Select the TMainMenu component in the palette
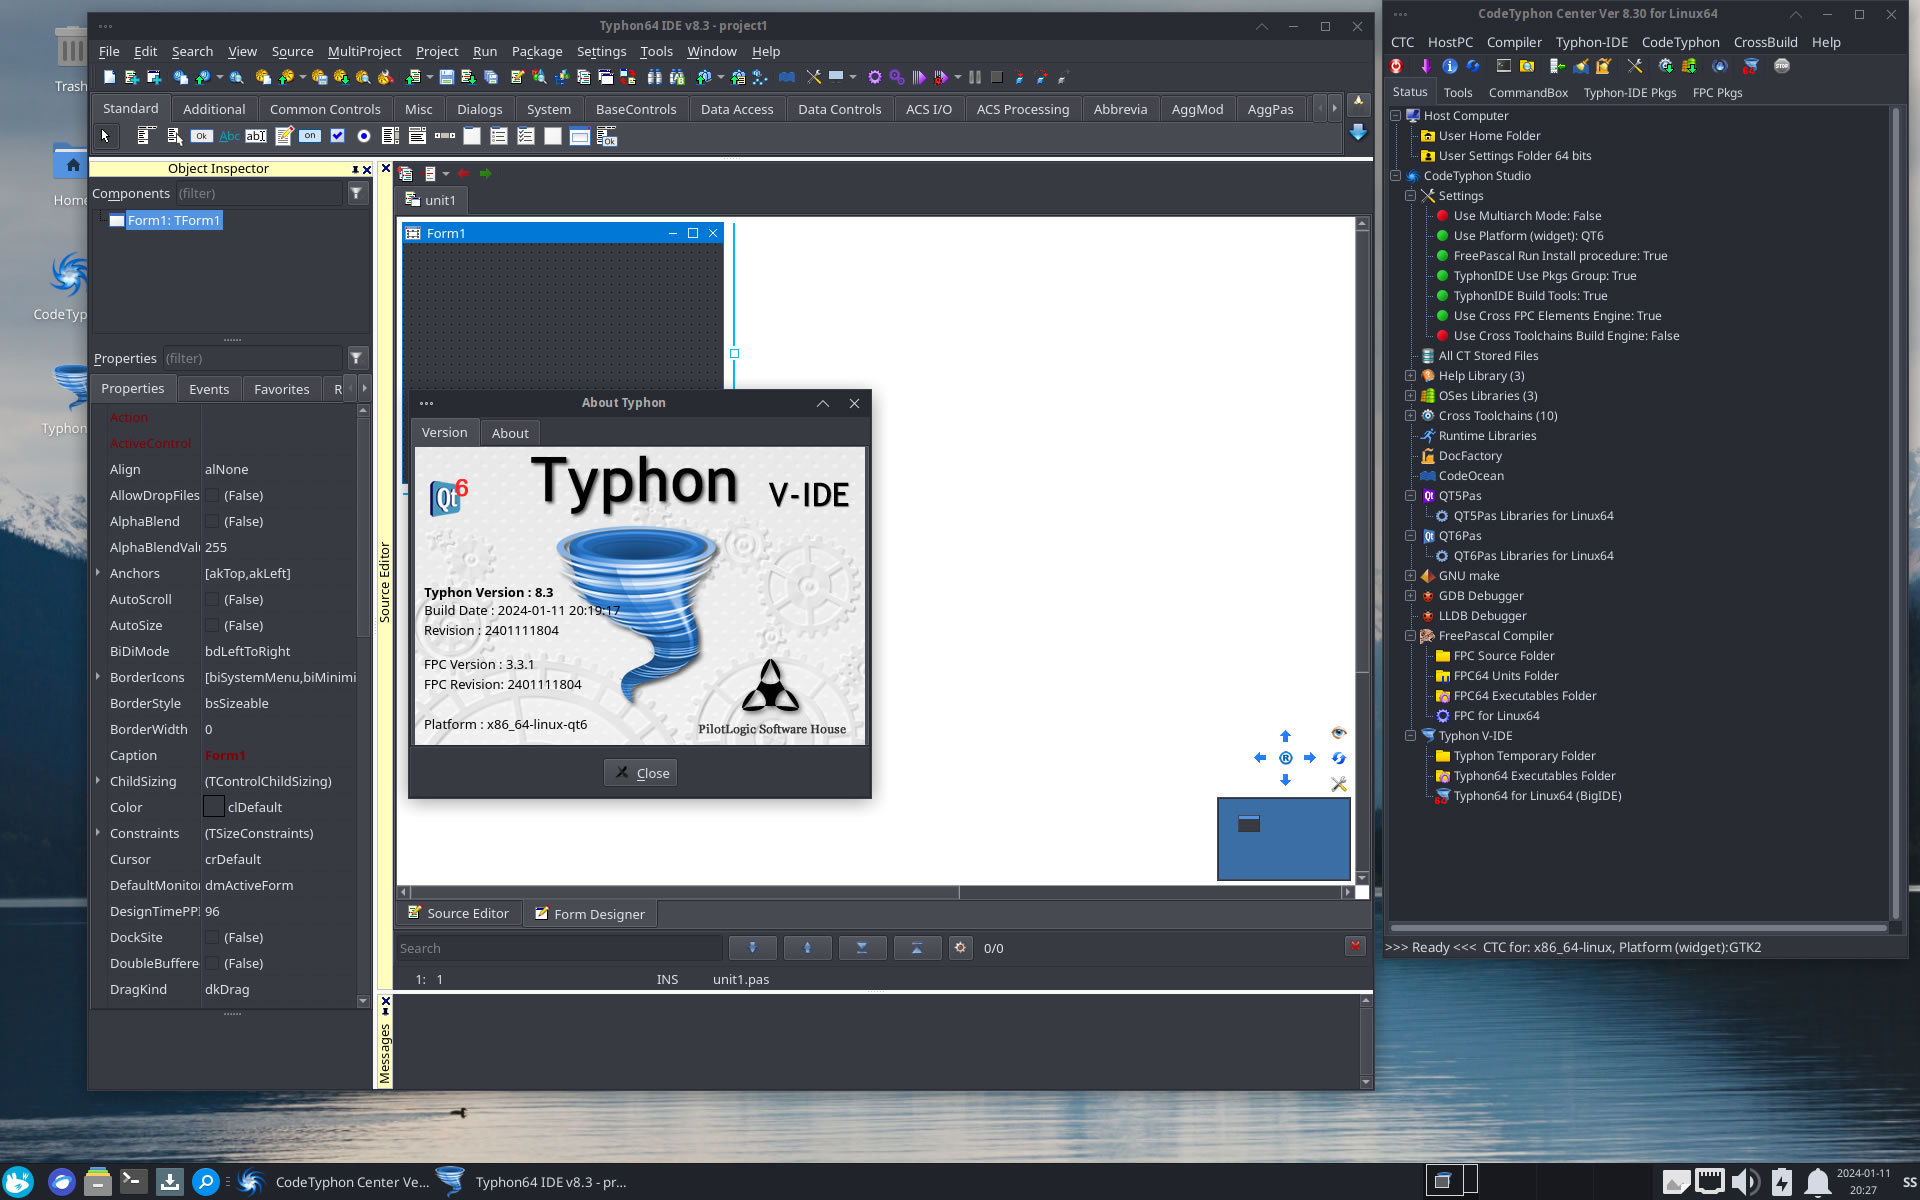The image size is (1920, 1200). pos(147,136)
